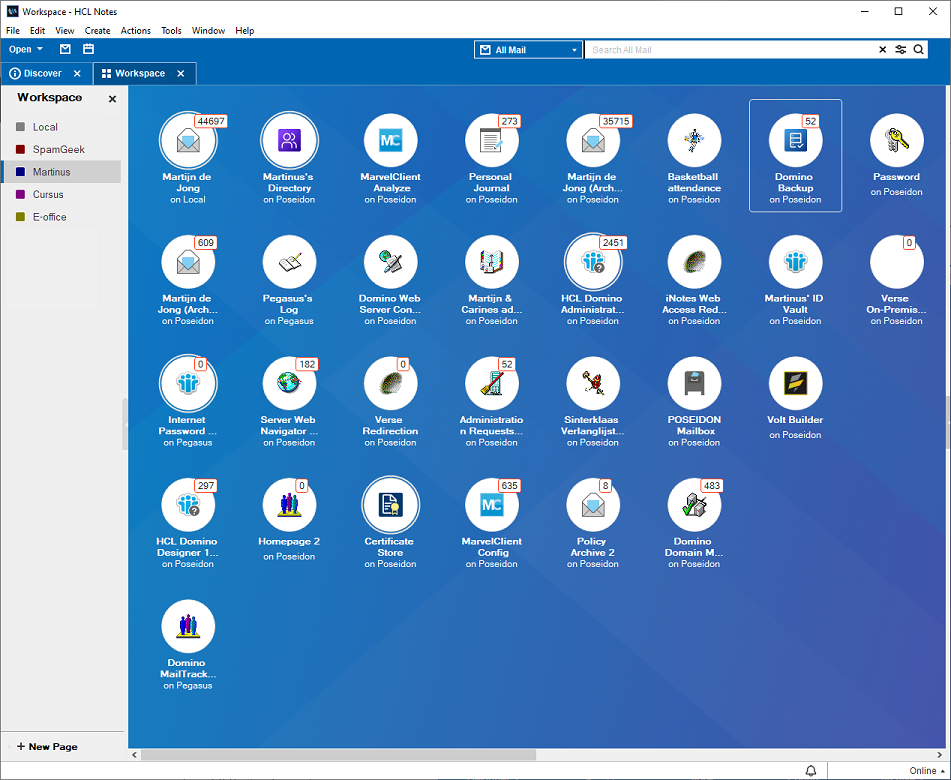
Task: Open the Tools menu
Action: 172,30
